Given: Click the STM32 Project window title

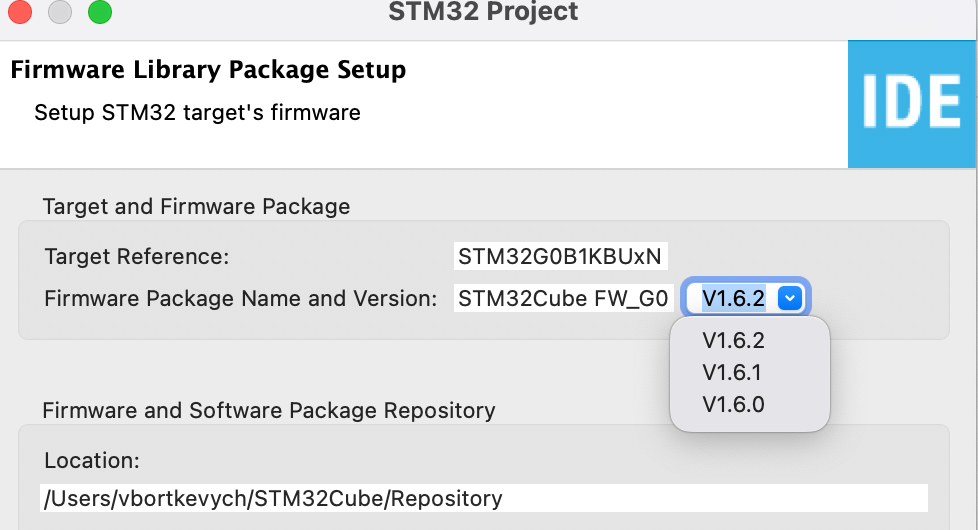Looking at the screenshot, I should coord(483,13).
